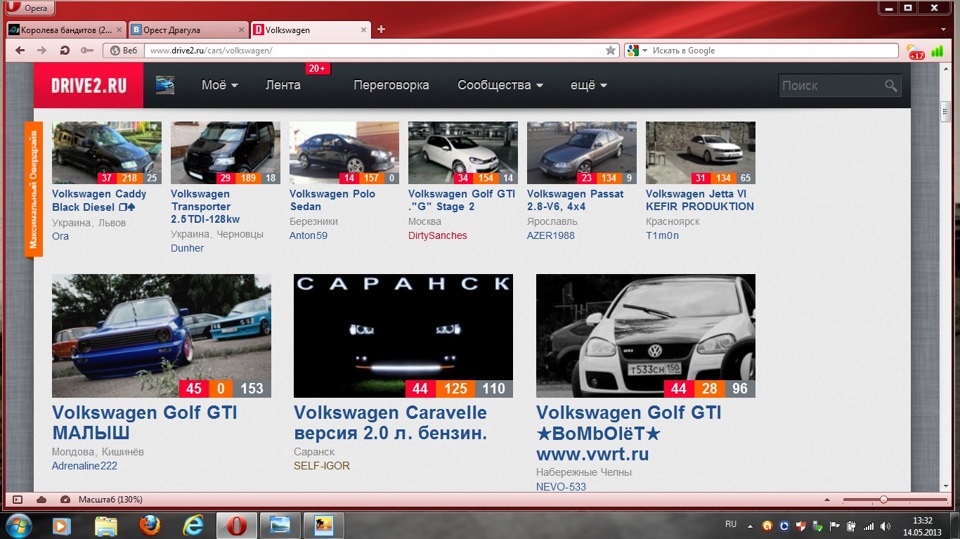Close the Королева бандитов tab

pyautogui.click(x=119, y=29)
